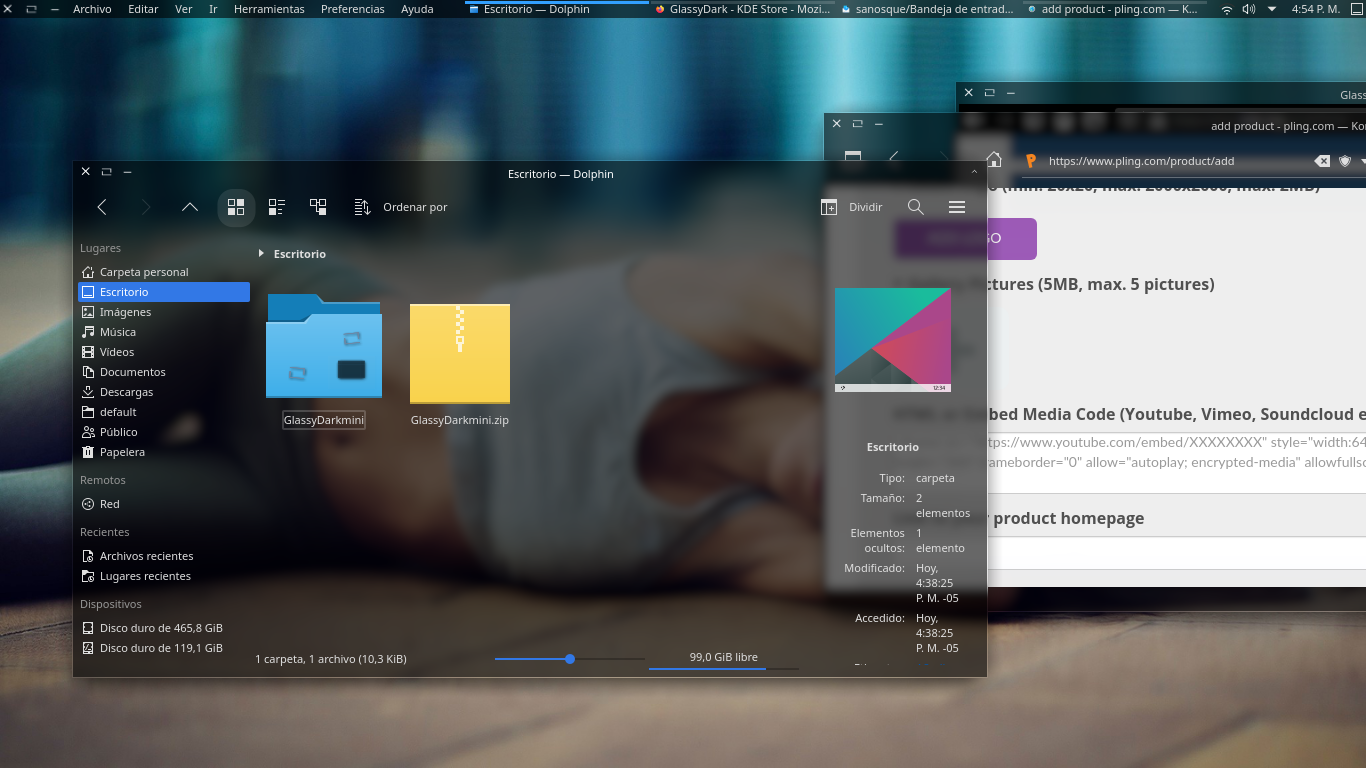
Task: Switch to GlassyDark KDE Store Mozilla task
Action: (742, 9)
